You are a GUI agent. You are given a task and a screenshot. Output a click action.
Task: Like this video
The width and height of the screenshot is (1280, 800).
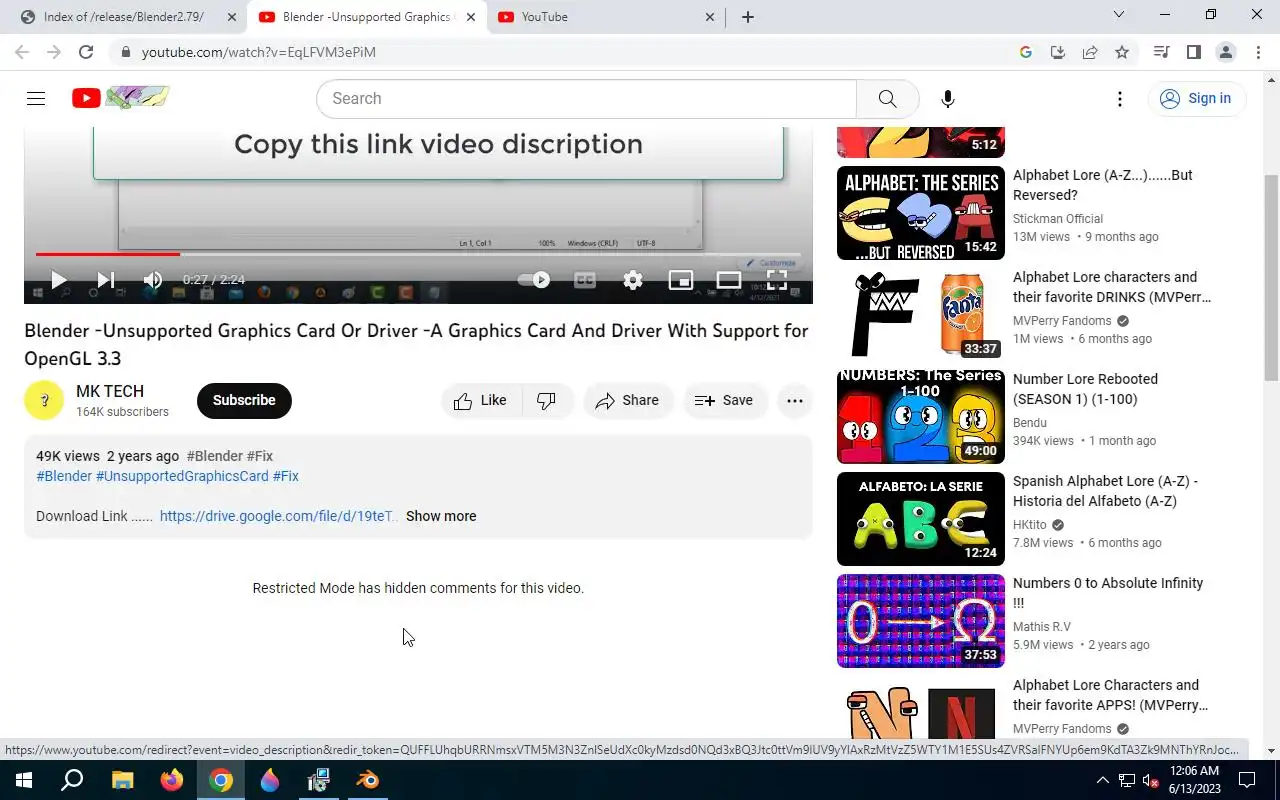pos(481,400)
